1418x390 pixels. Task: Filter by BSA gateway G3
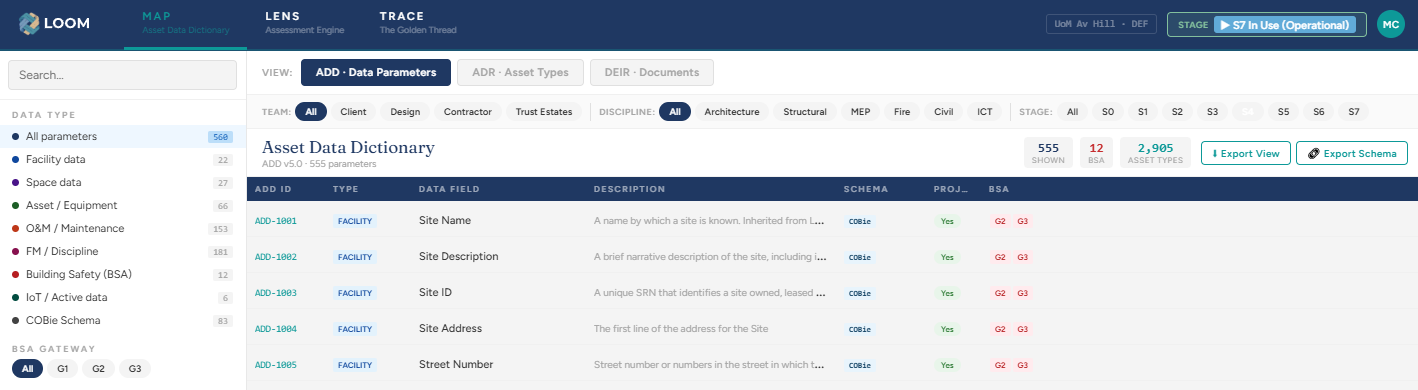coord(134,369)
